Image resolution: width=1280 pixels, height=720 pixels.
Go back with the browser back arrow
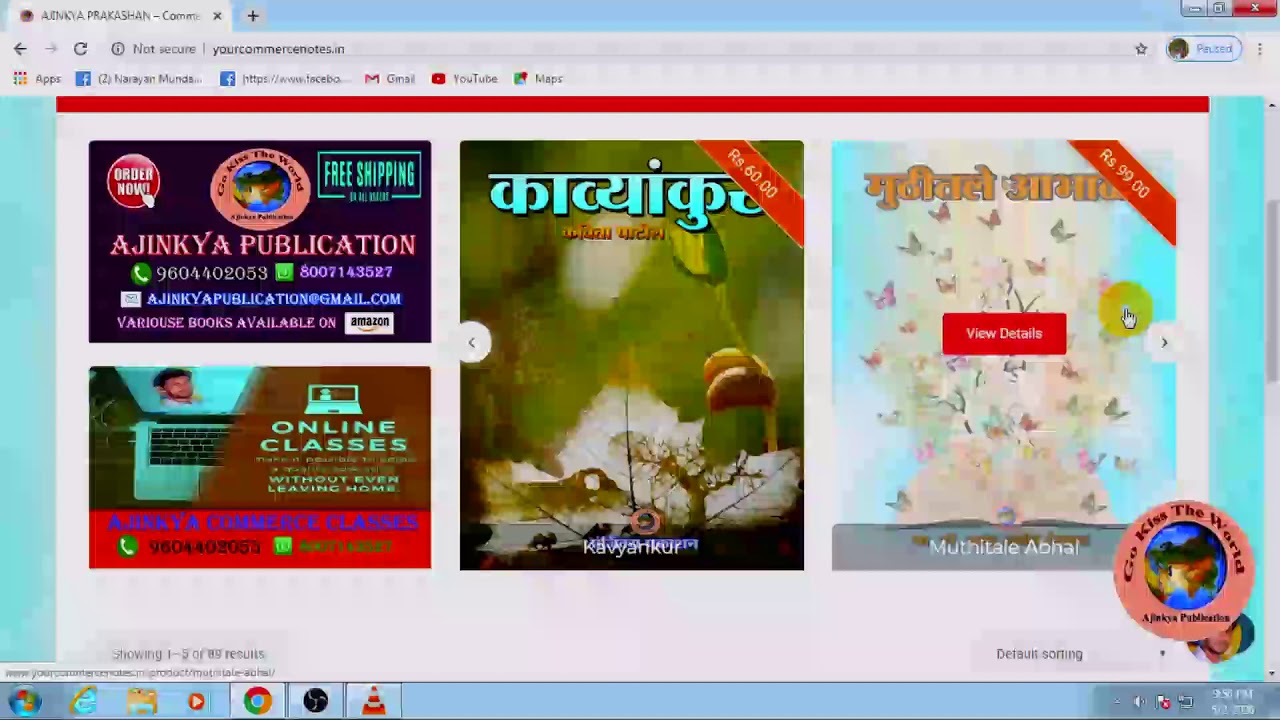(x=20, y=48)
